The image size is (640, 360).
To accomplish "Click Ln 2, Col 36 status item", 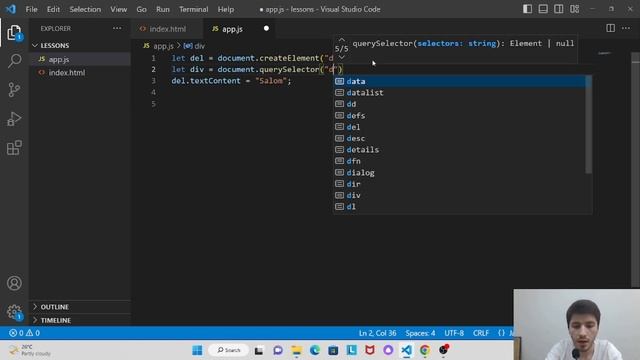I will (378, 333).
